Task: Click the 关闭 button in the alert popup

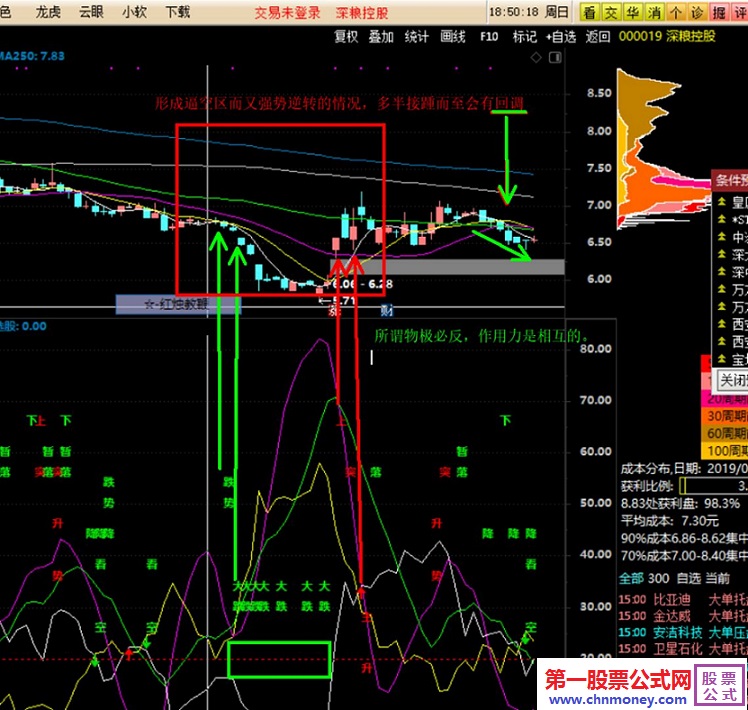Action: coord(733,380)
